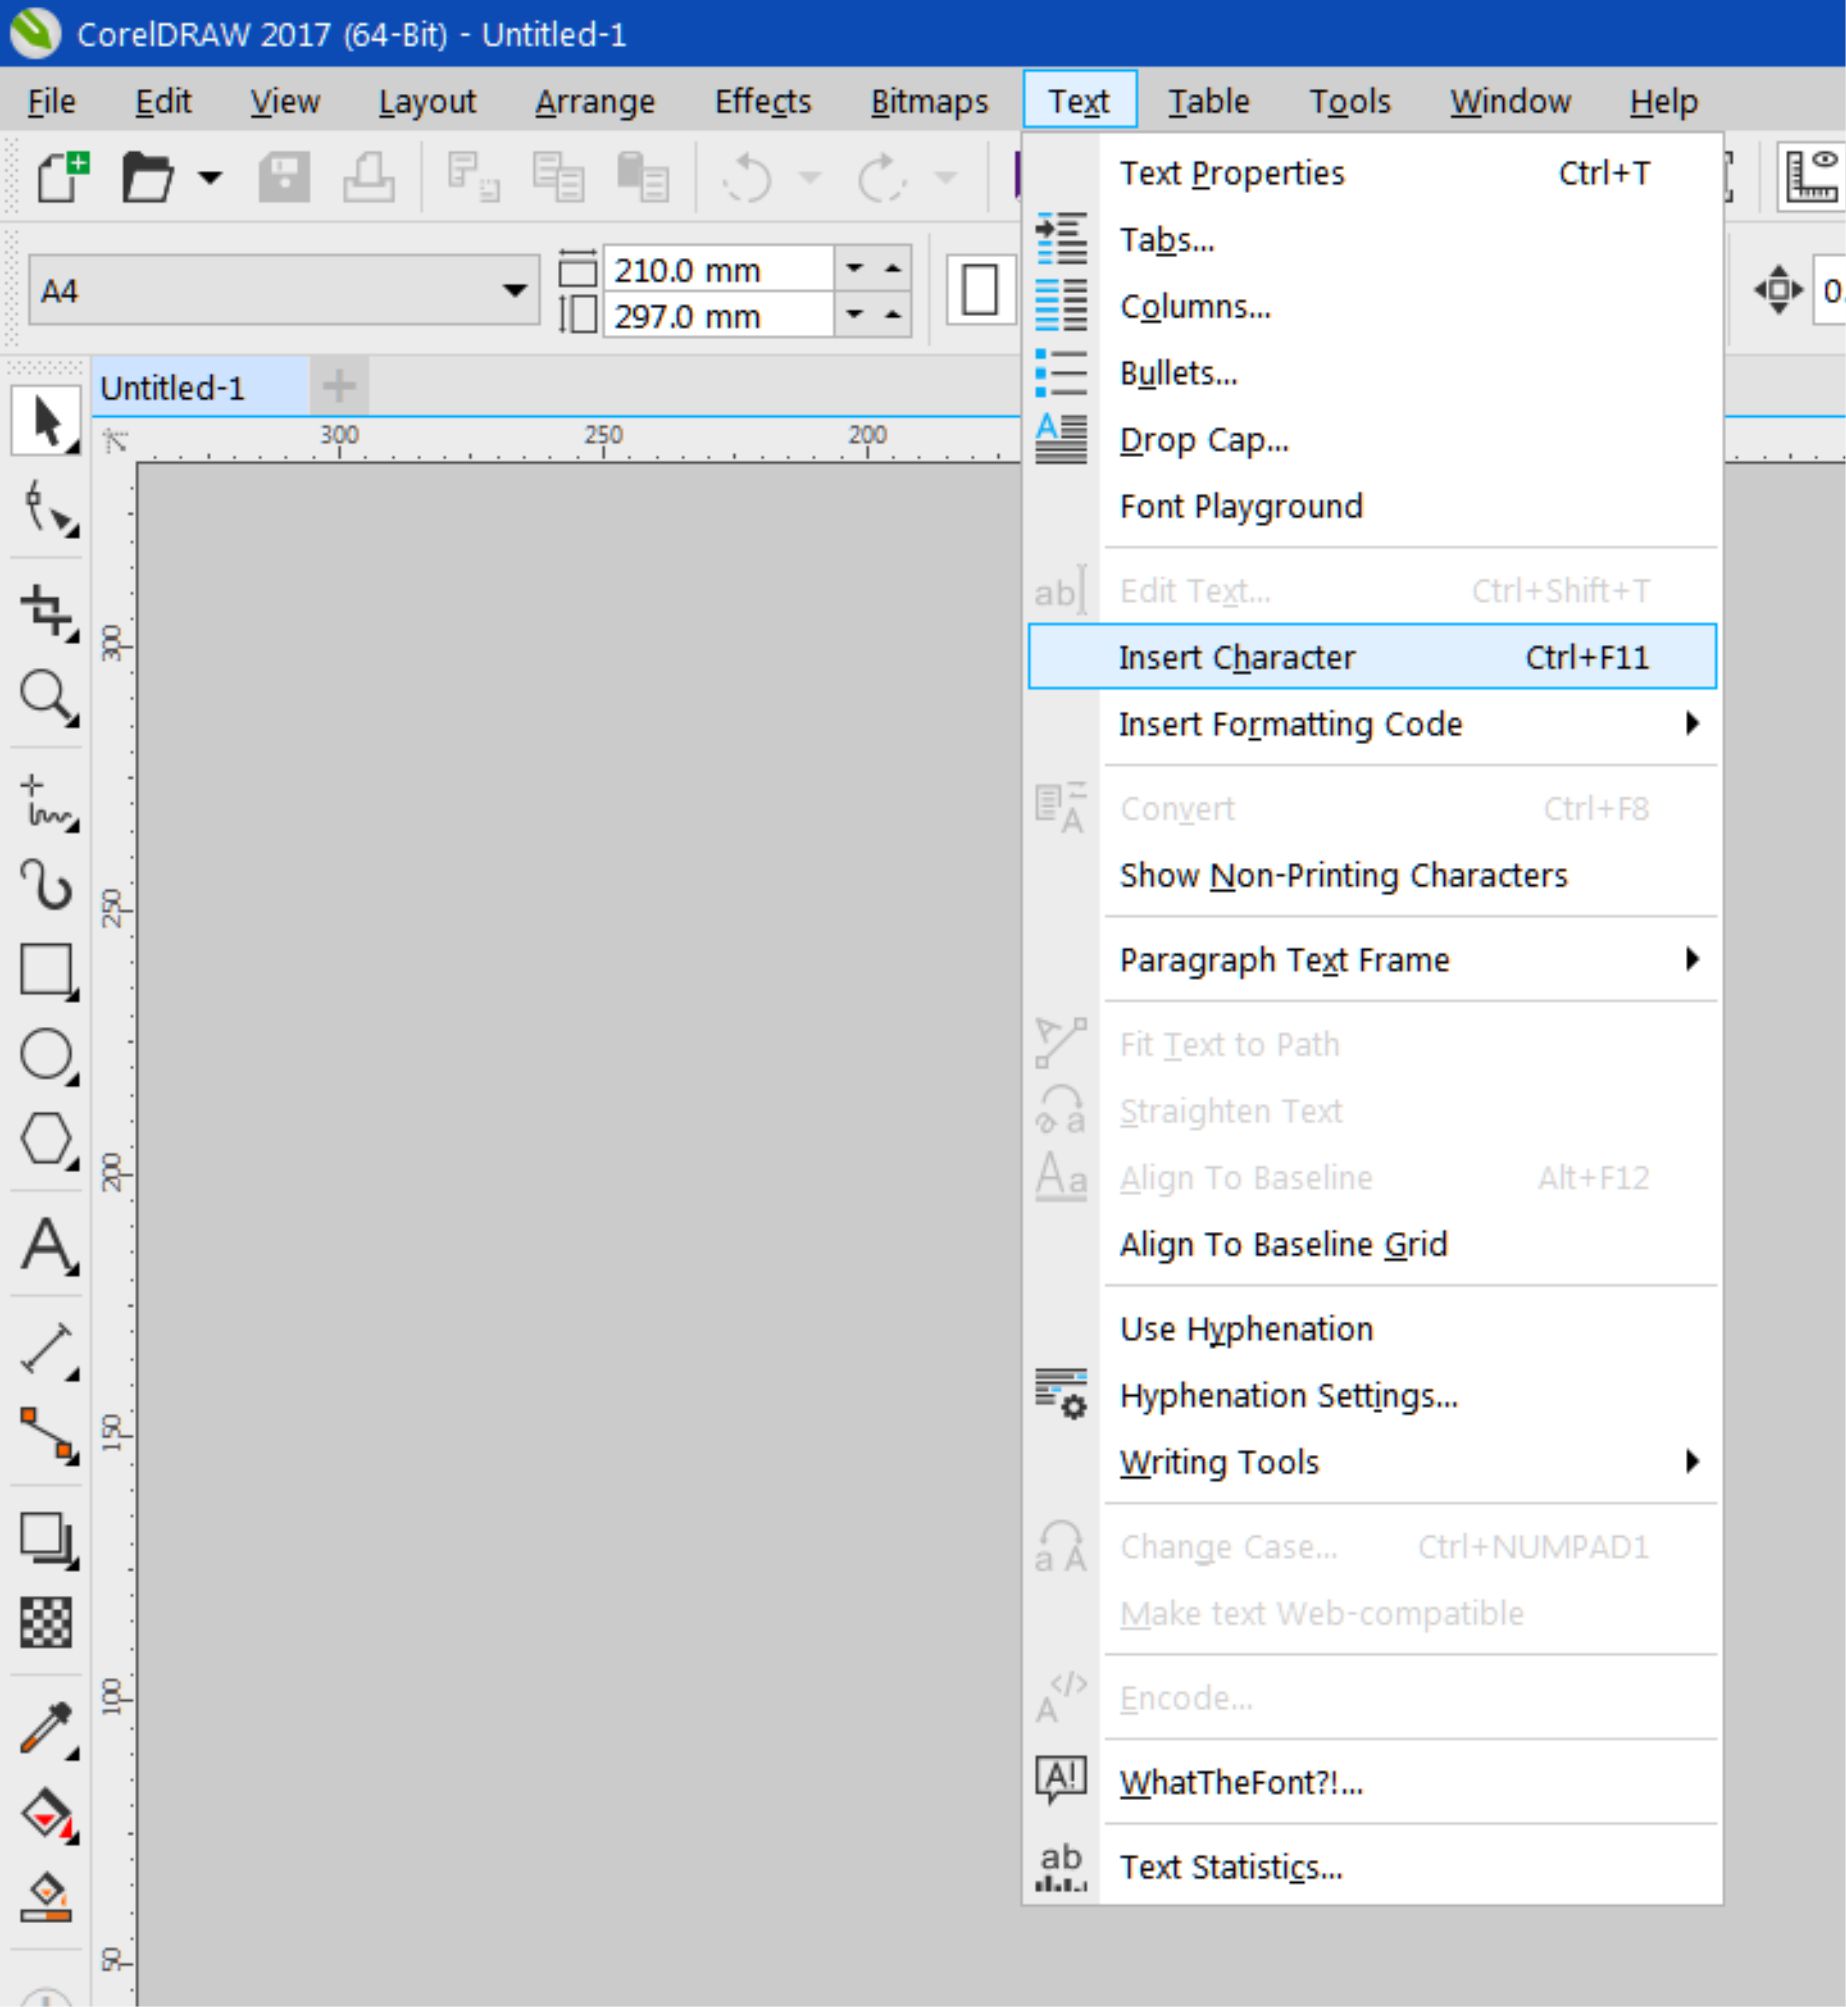Click the ruler origin corner icon

tap(115, 440)
